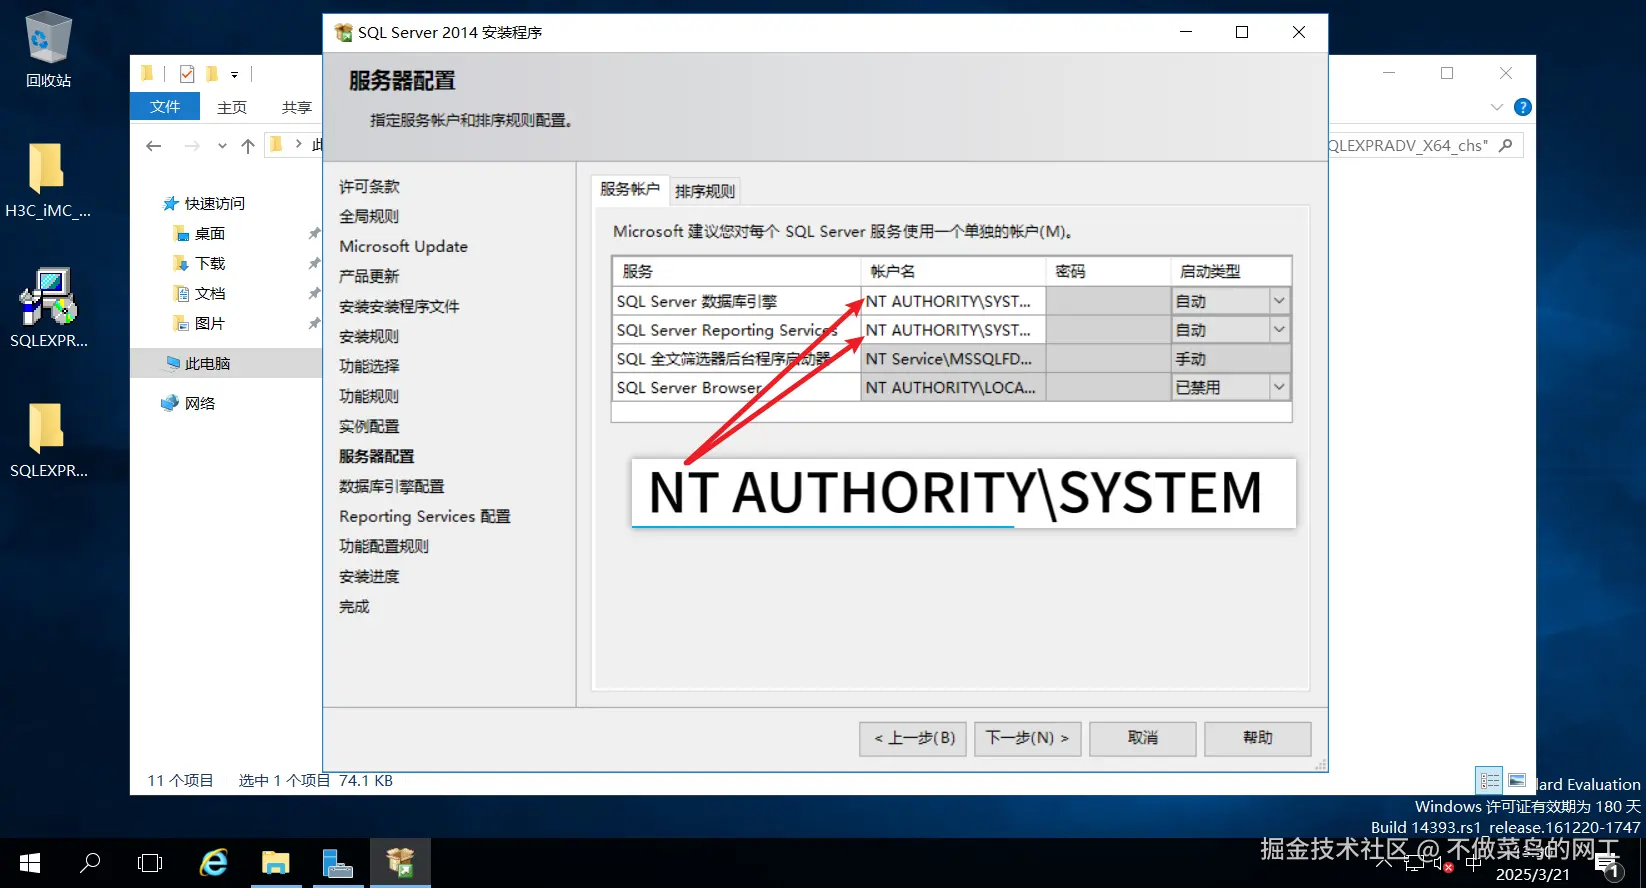Select the H3C_iMC folder on desktop
1646x888 pixels.
47,180
